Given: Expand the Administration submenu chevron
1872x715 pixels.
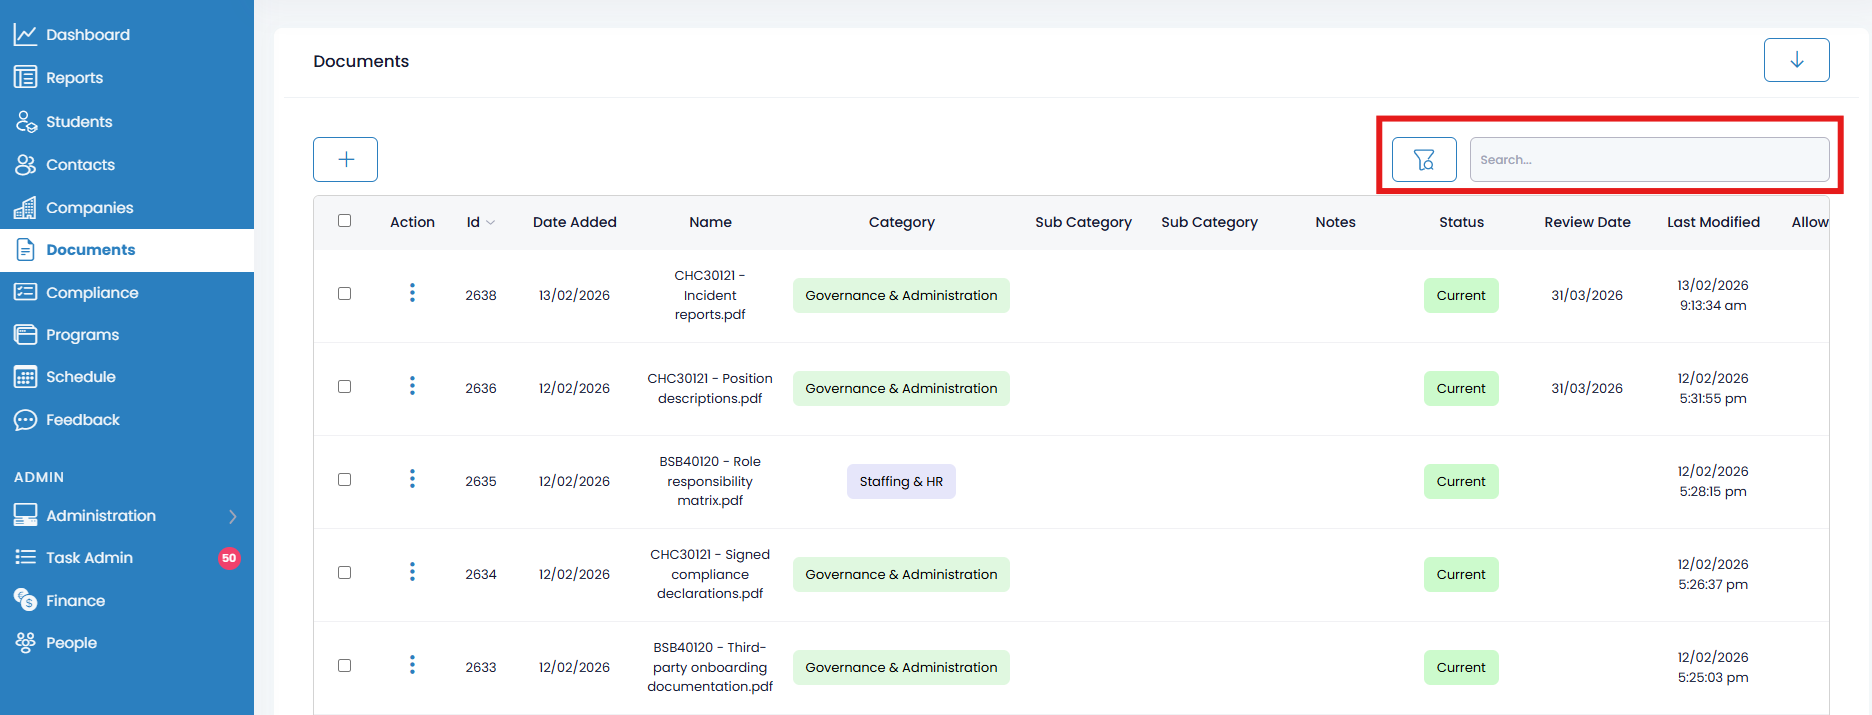Looking at the screenshot, I should pos(232,516).
